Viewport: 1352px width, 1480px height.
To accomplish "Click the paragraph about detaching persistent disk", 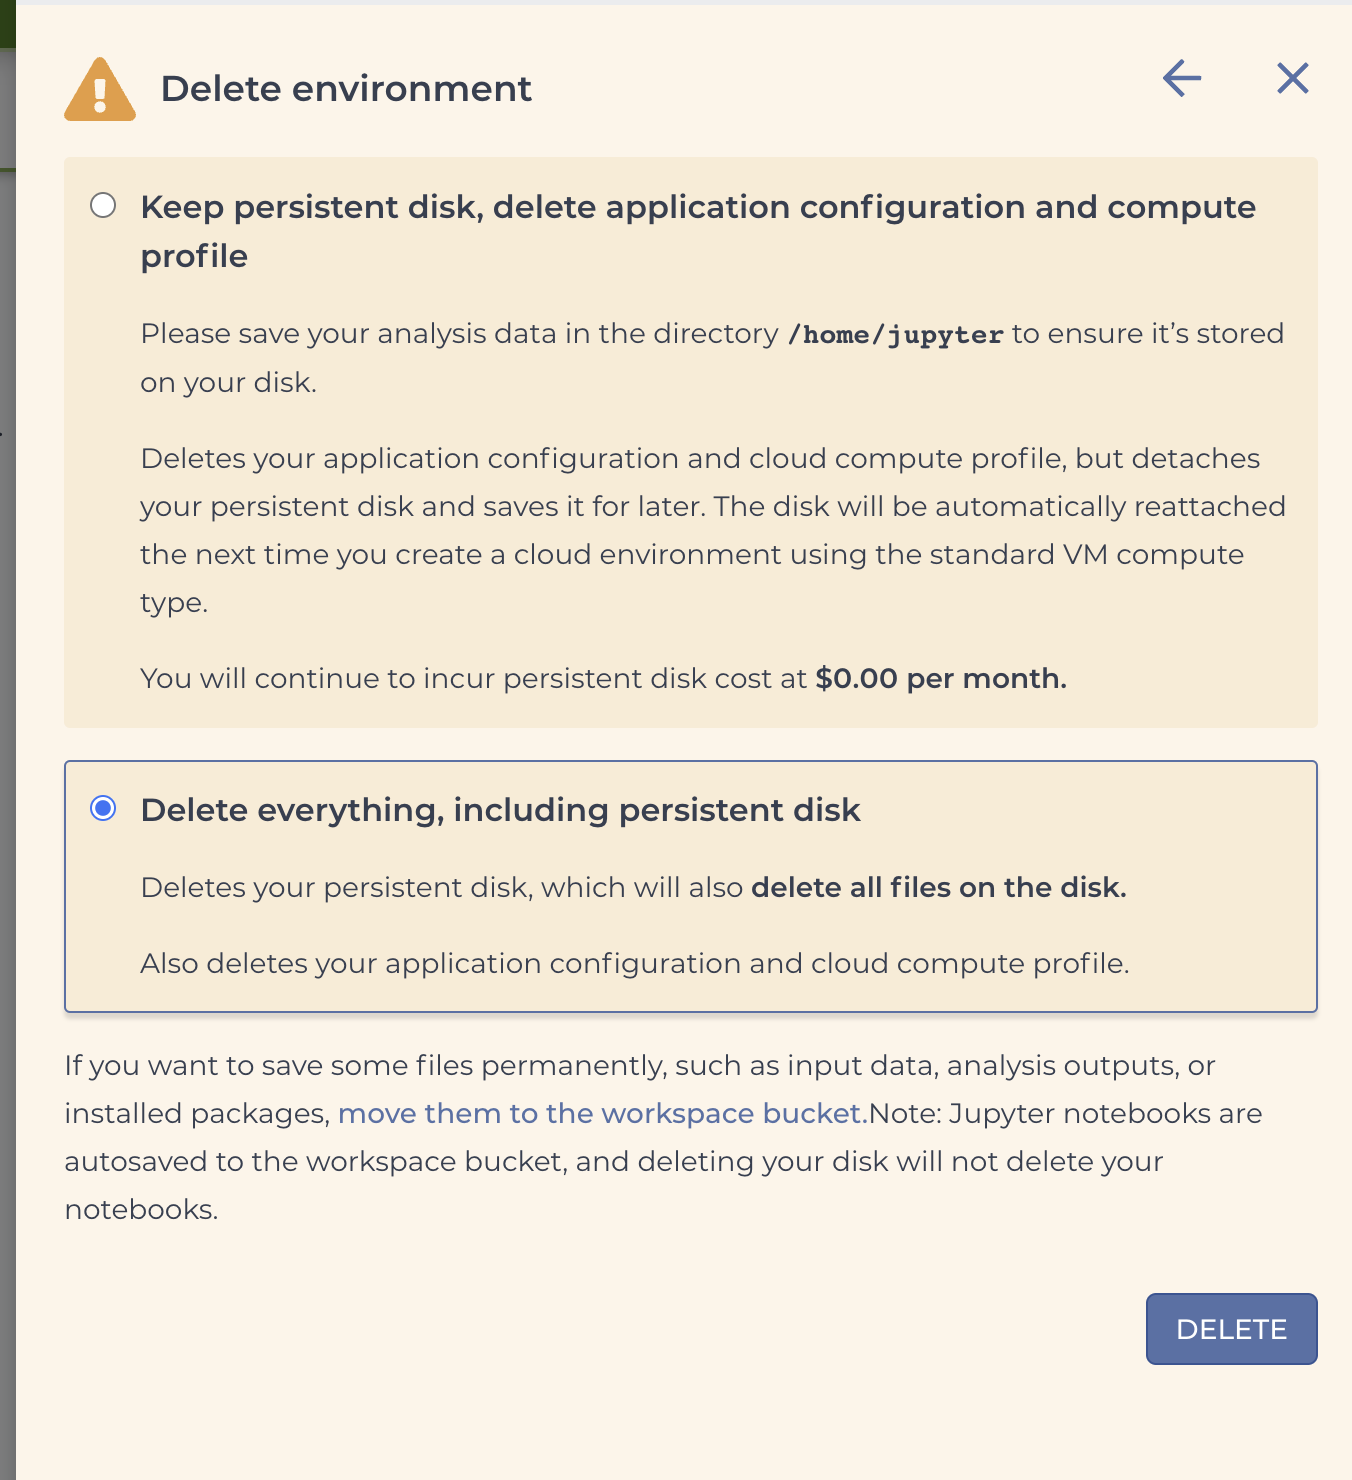I will coord(713,530).
